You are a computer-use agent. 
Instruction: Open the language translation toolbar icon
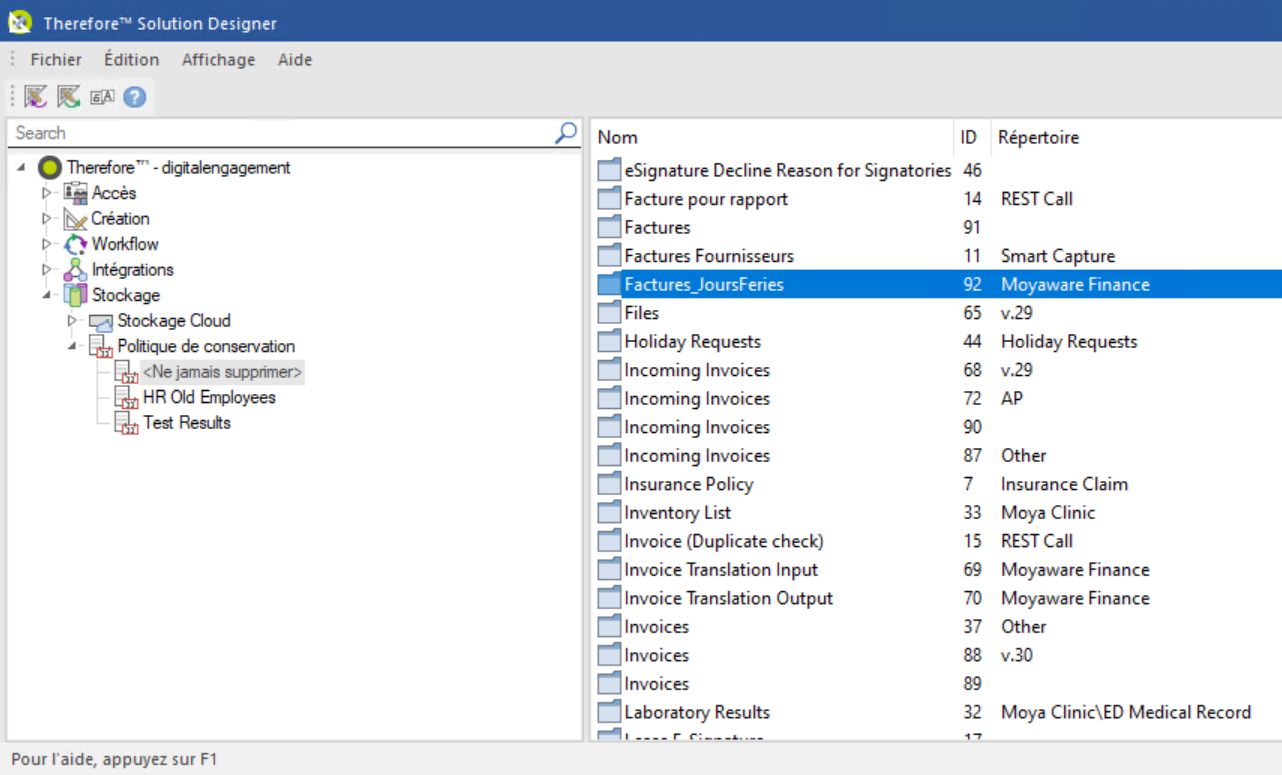click(101, 96)
